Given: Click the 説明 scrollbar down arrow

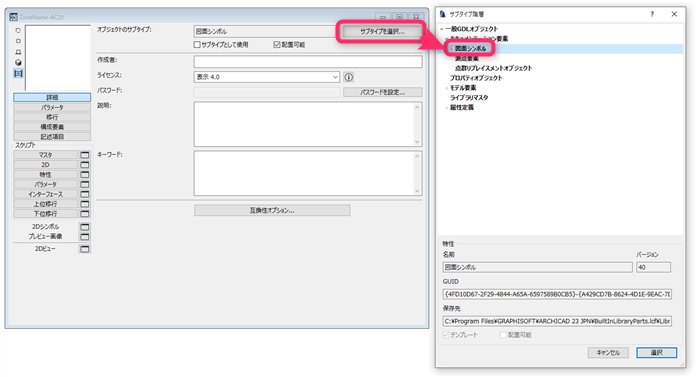Looking at the screenshot, I should point(417,142).
